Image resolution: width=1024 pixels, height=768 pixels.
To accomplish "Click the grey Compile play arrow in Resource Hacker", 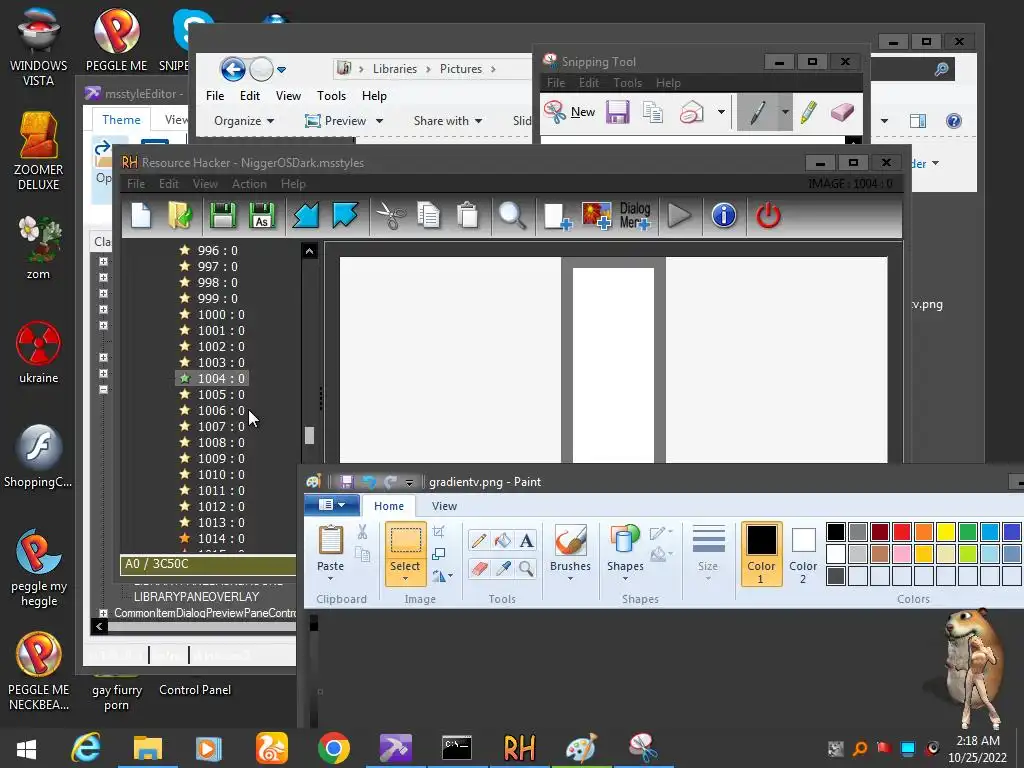I will click(x=679, y=216).
